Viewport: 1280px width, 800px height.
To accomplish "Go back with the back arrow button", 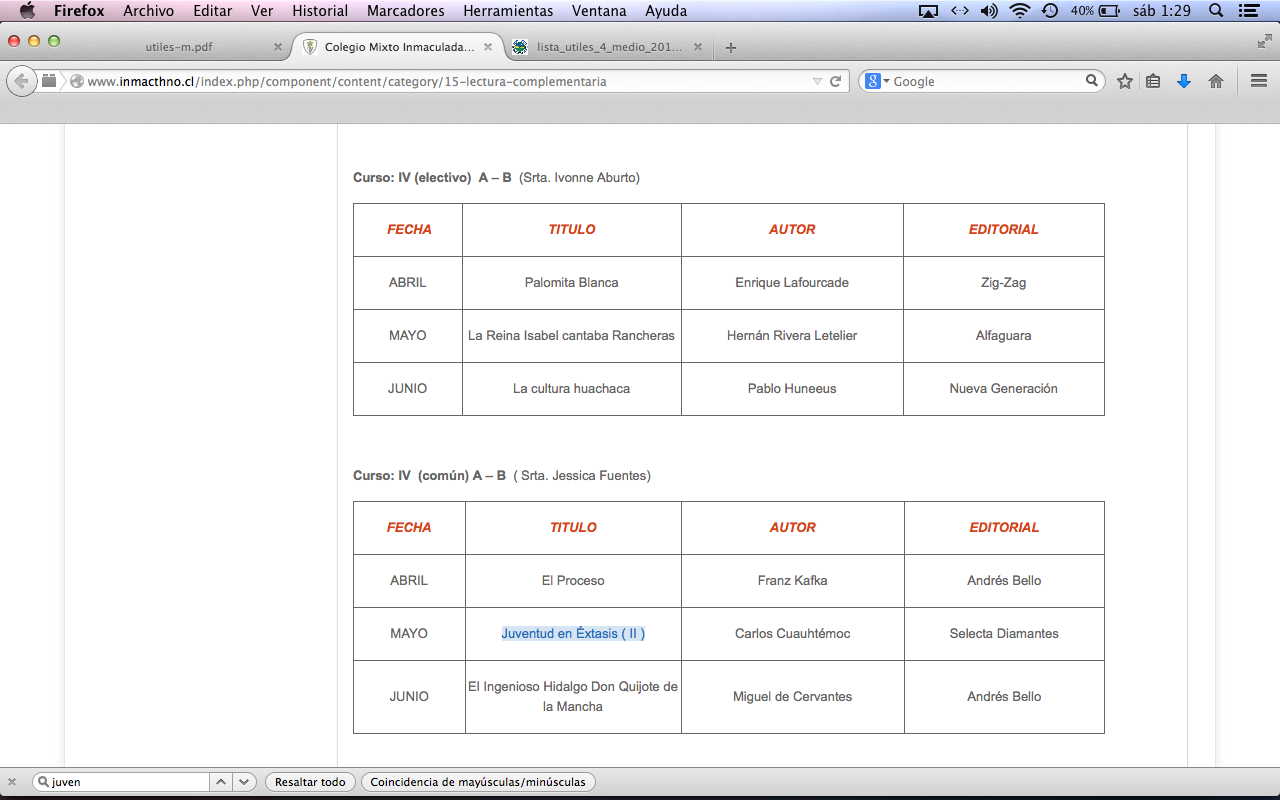I will click(x=21, y=81).
